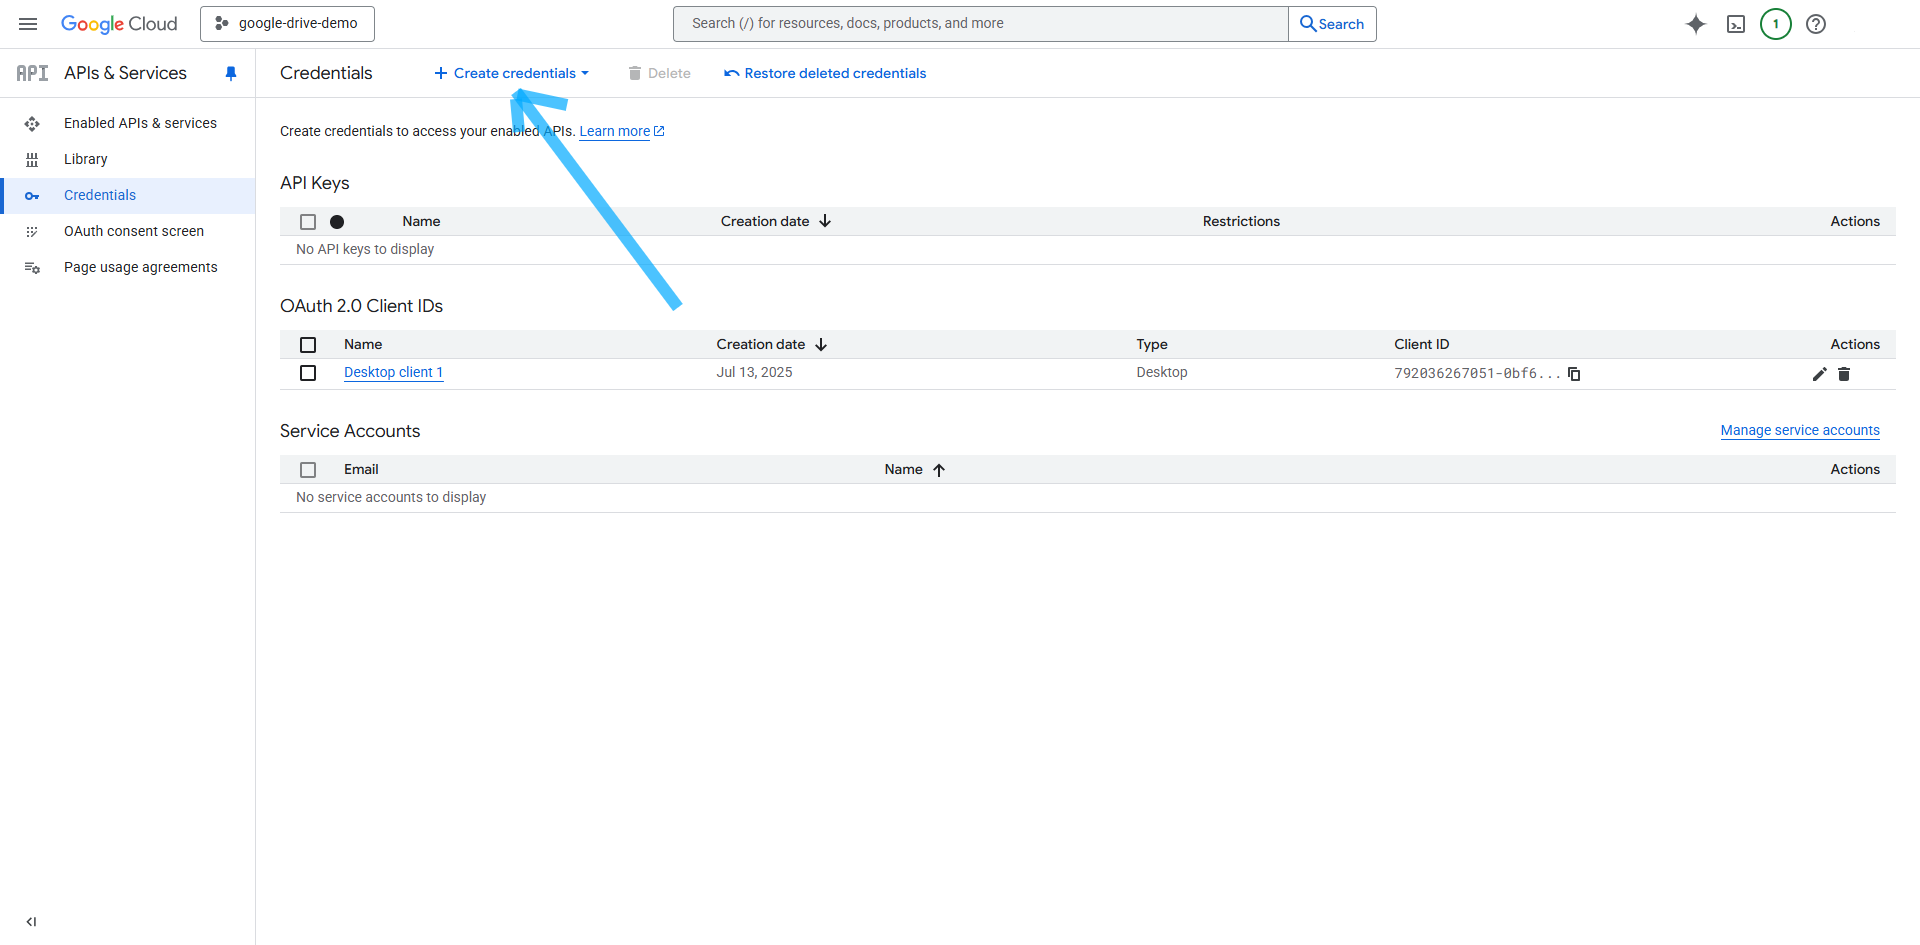Click the Service Accounts Email column header
This screenshot has width=1920, height=945.
[361, 469]
